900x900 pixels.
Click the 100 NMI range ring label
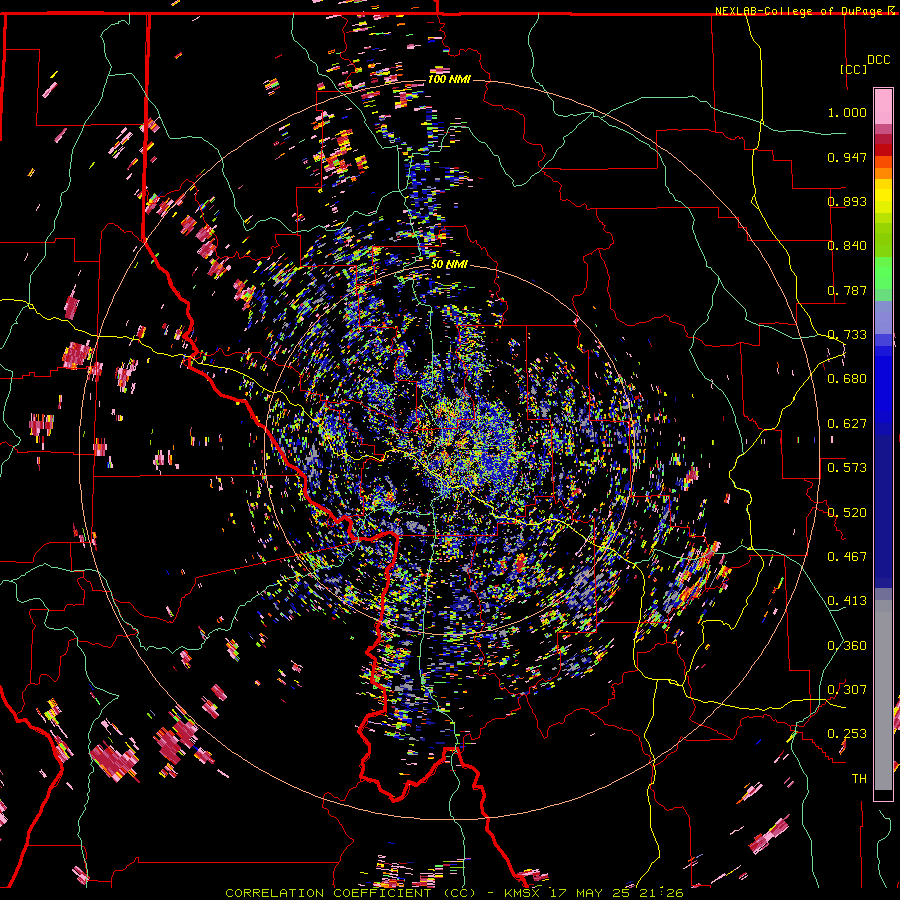click(449, 79)
